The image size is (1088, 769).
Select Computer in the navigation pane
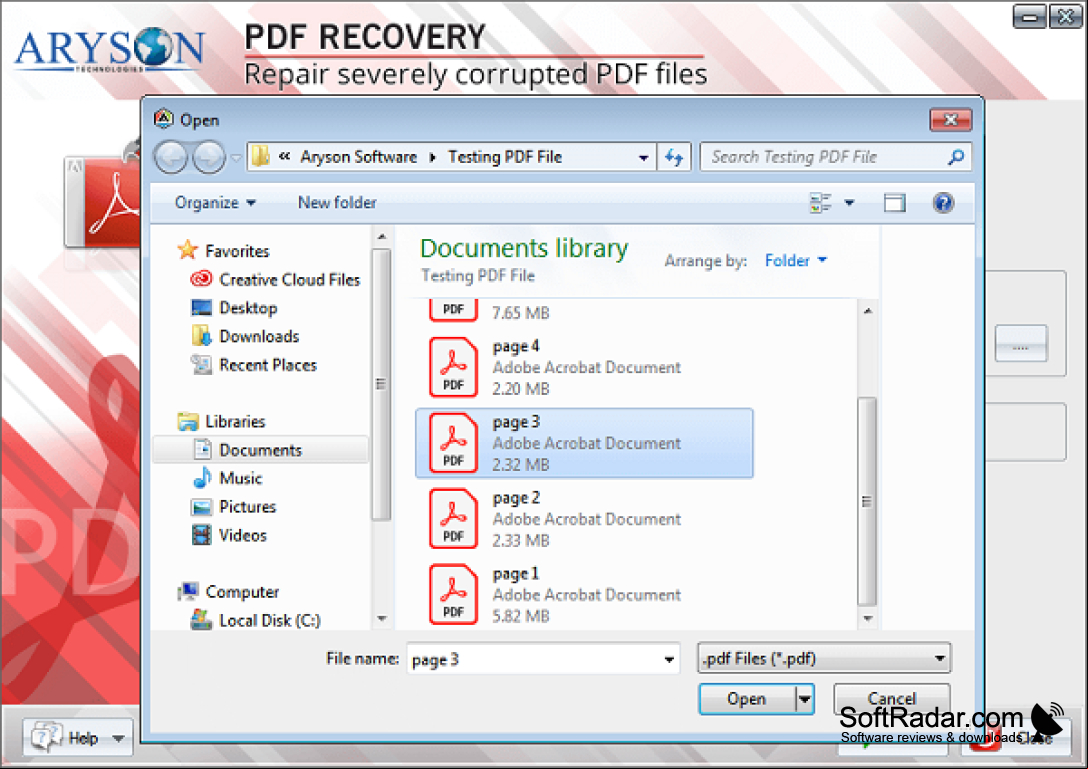[x=241, y=592]
